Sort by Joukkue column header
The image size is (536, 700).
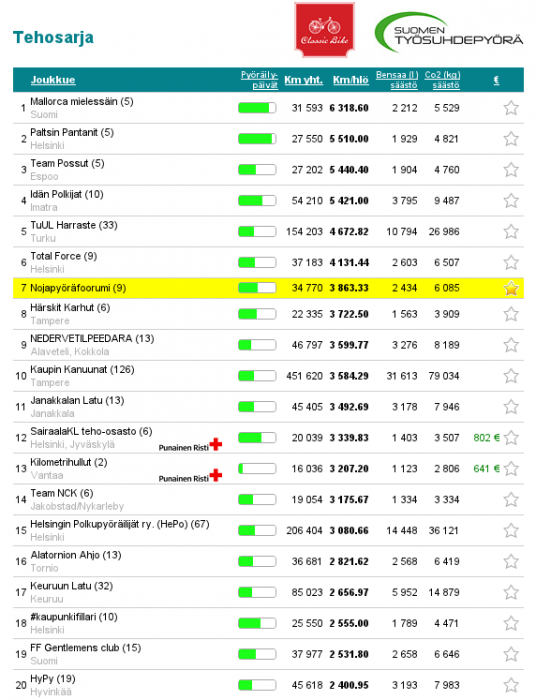tap(53, 80)
